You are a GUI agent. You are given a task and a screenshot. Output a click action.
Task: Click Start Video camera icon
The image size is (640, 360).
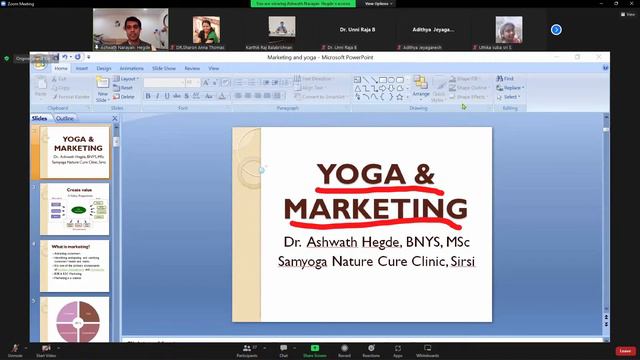(46, 350)
